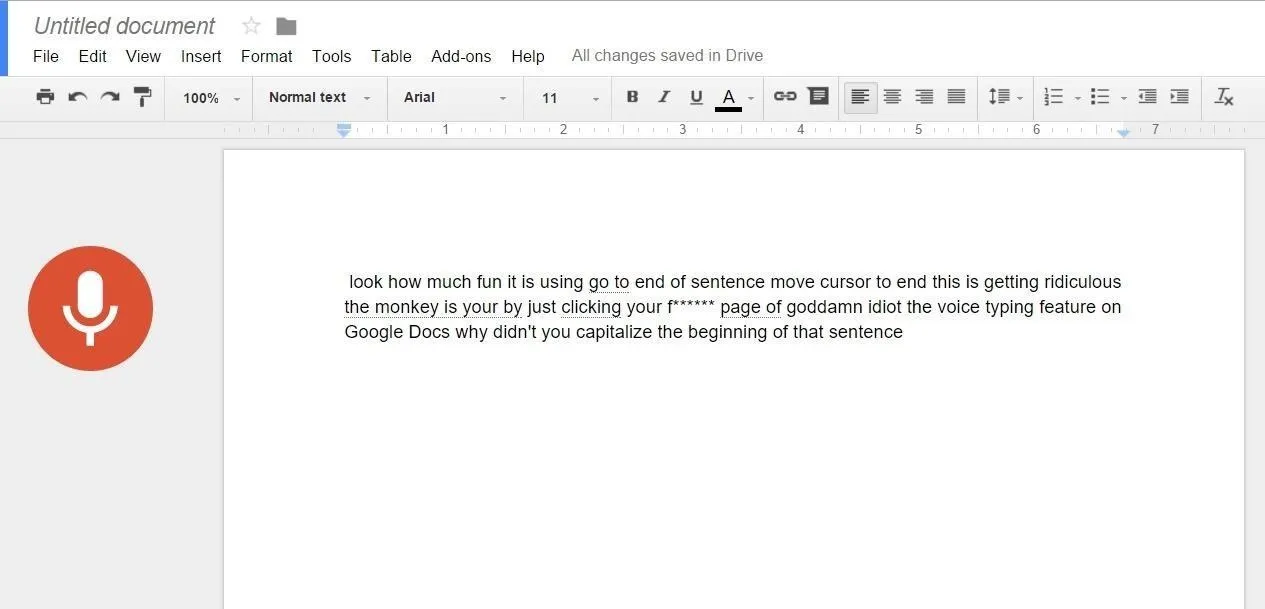This screenshot has width=1265, height=609.
Task: Open the File menu
Action: [x=46, y=56]
